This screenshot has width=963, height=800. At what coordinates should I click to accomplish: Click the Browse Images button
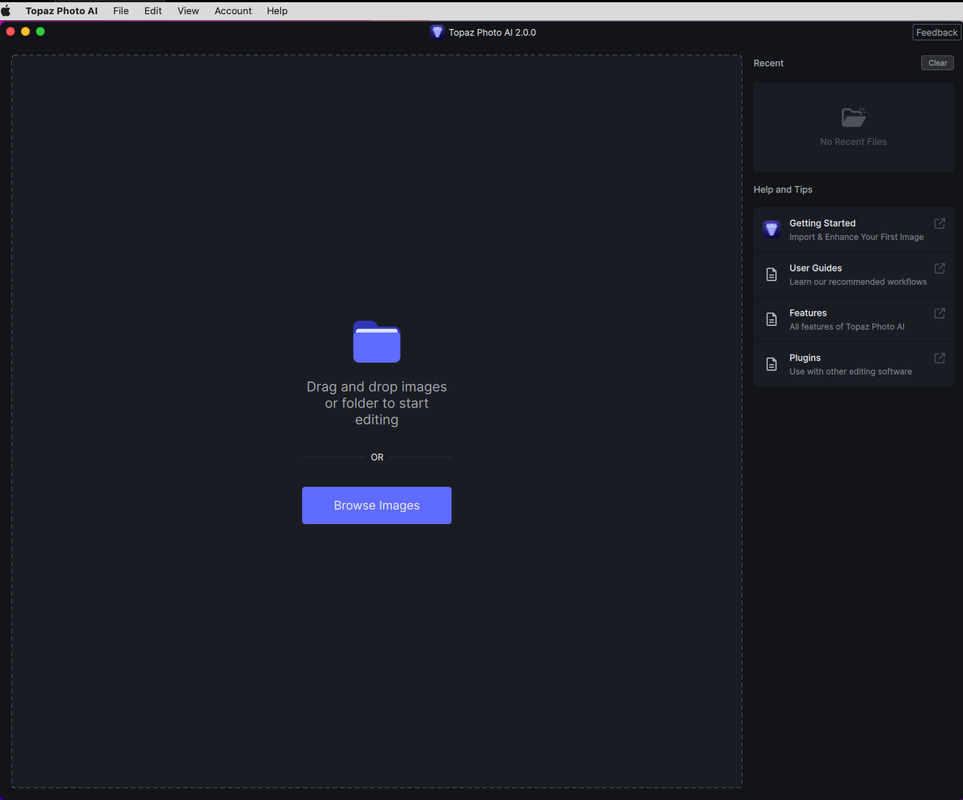pos(376,505)
